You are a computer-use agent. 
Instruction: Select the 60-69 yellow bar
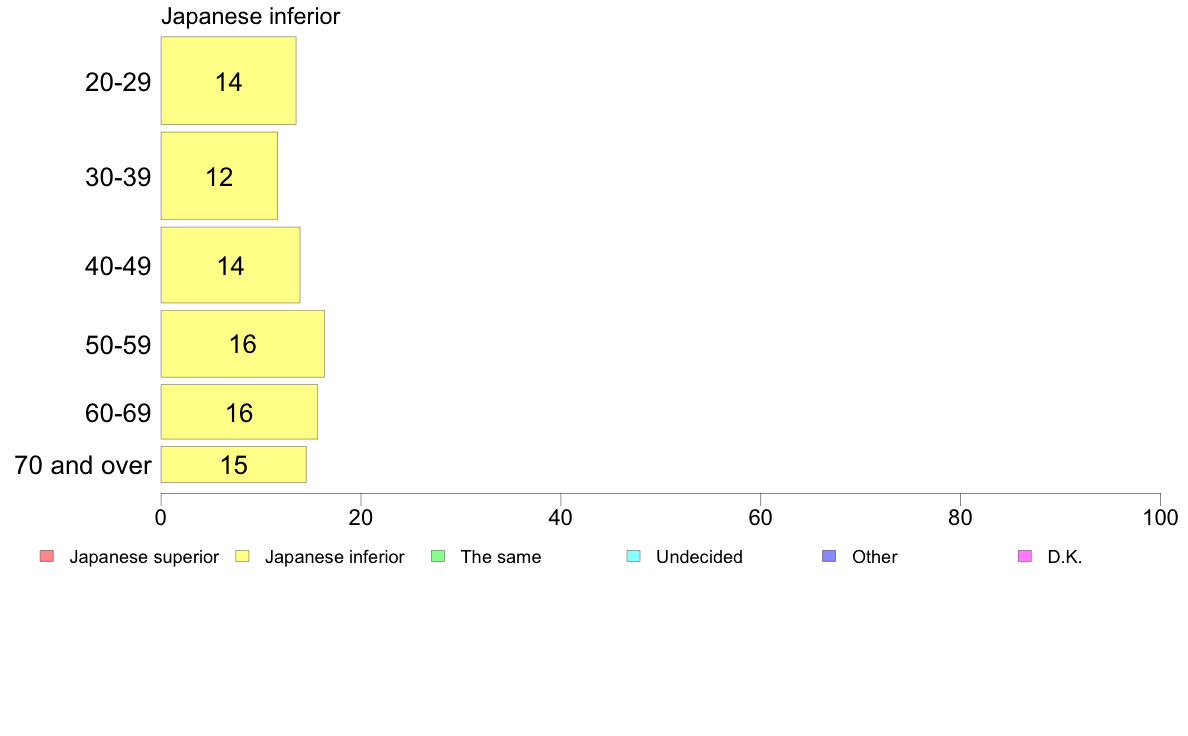[239, 412]
